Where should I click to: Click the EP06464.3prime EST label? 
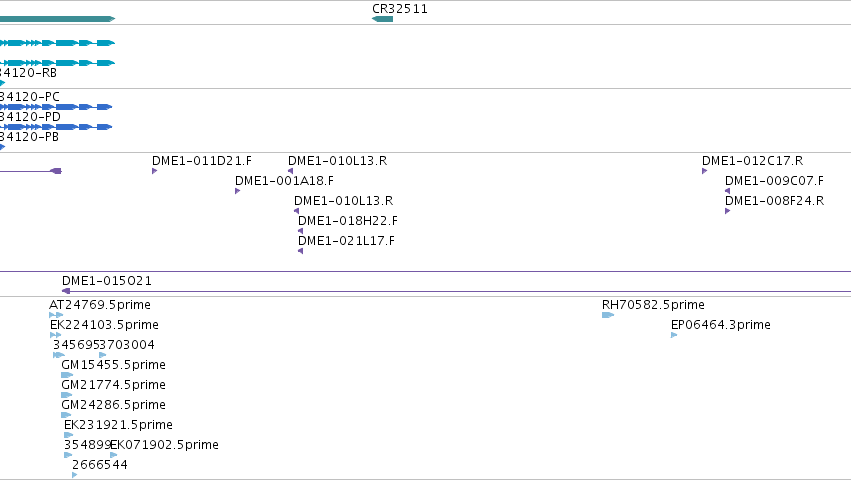tap(721, 325)
